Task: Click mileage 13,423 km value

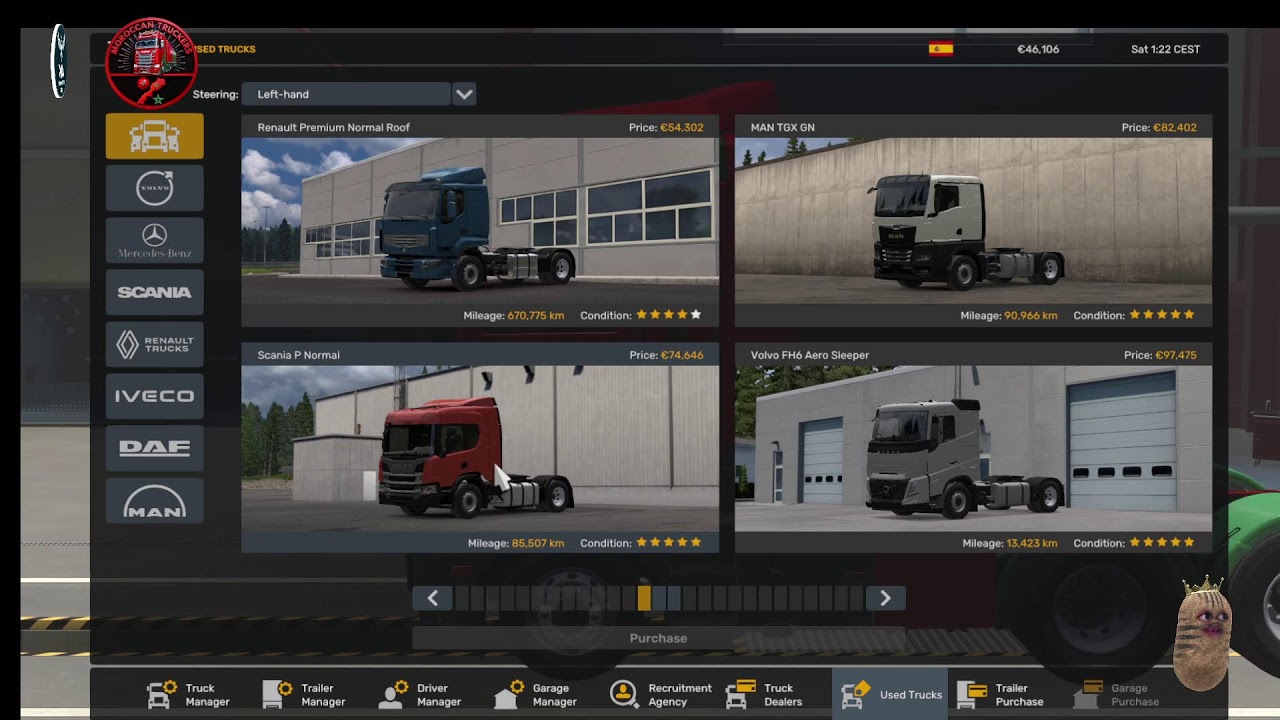Action: pyautogui.click(x=1031, y=543)
